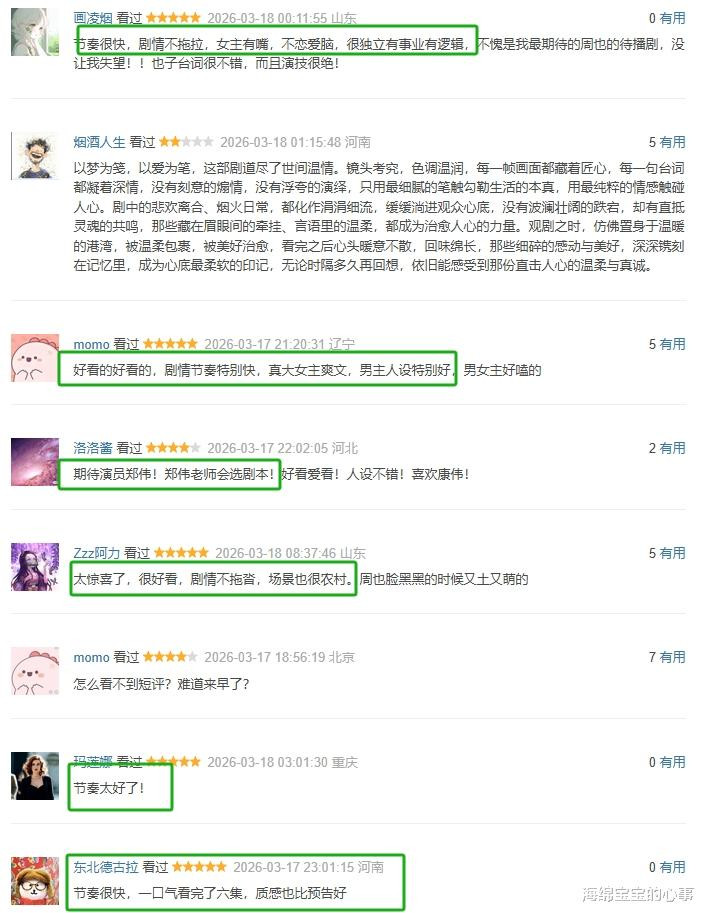Mark 画凌烟's review as 有用
Viewport: 702px width, 913px height.
[672, 18]
